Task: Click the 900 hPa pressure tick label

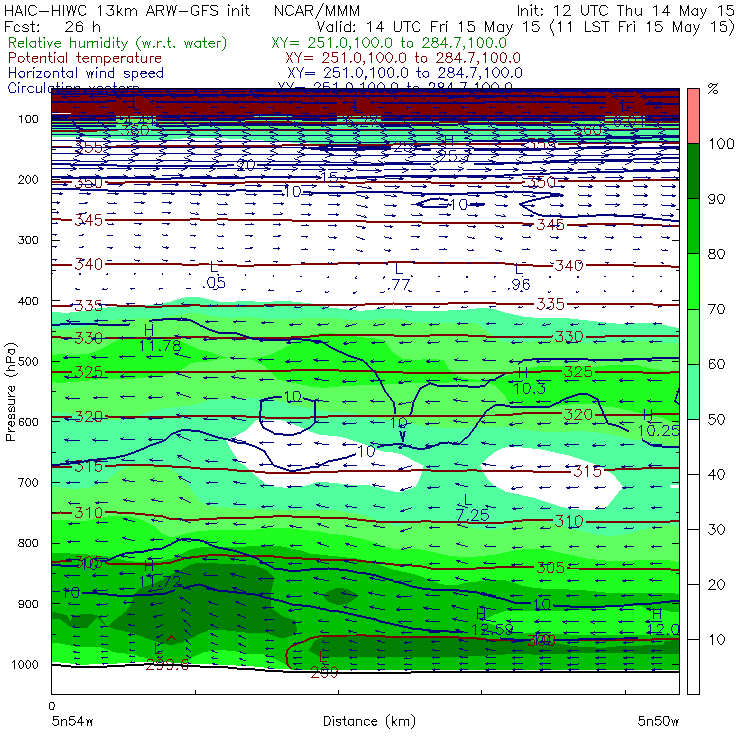Action: pyautogui.click(x=28, y=604)
